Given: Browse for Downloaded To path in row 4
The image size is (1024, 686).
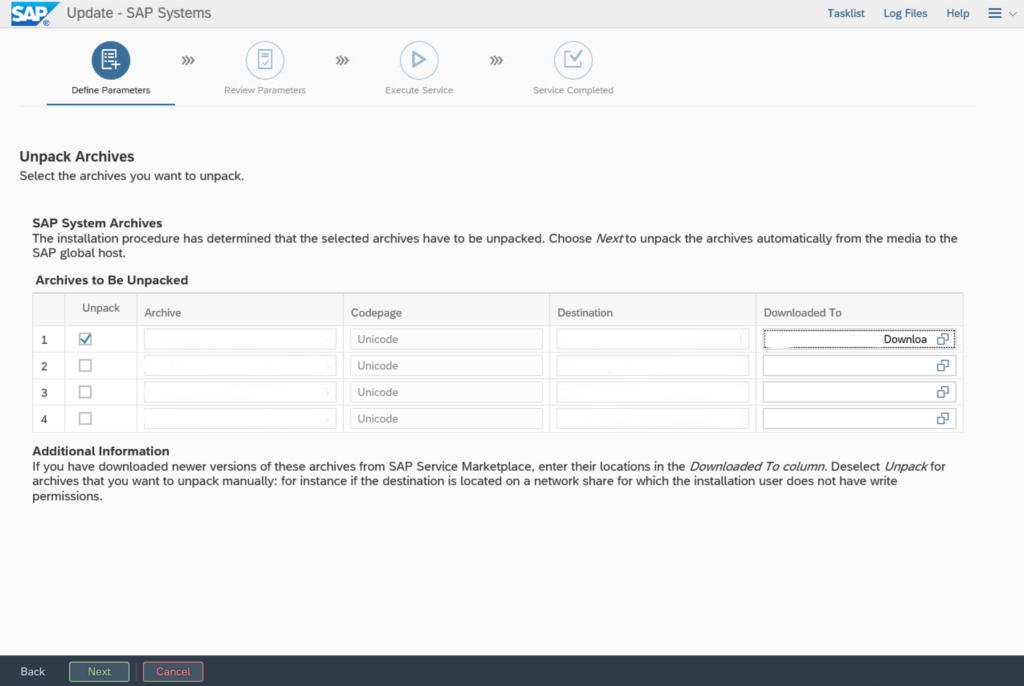Looking at the screenshot, I should coord(942,419).
